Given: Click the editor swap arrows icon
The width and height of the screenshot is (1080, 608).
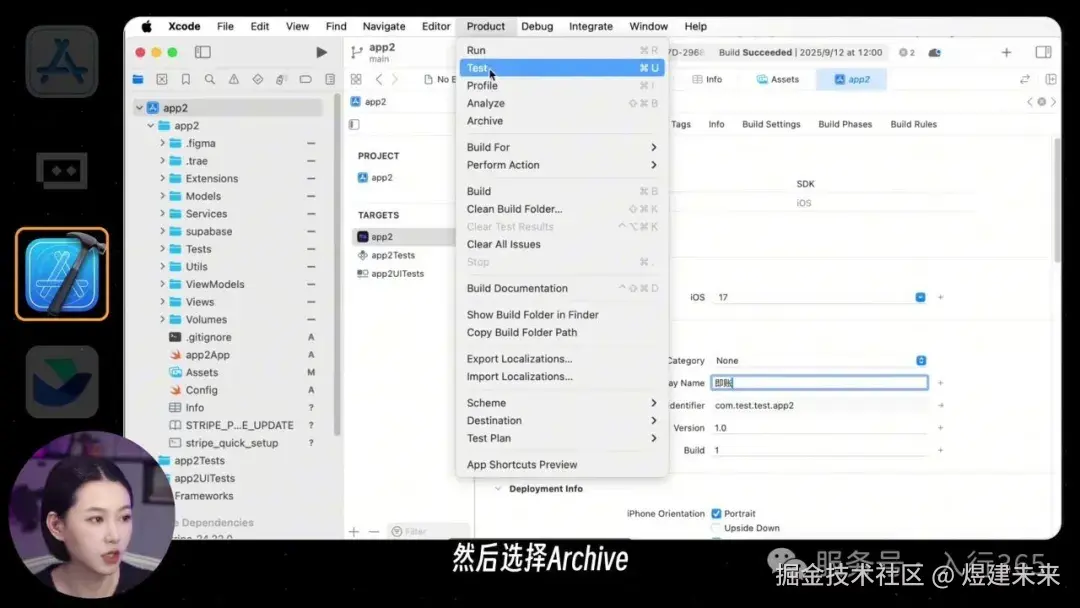Looking at the screenshot, I should point(1025,79).
